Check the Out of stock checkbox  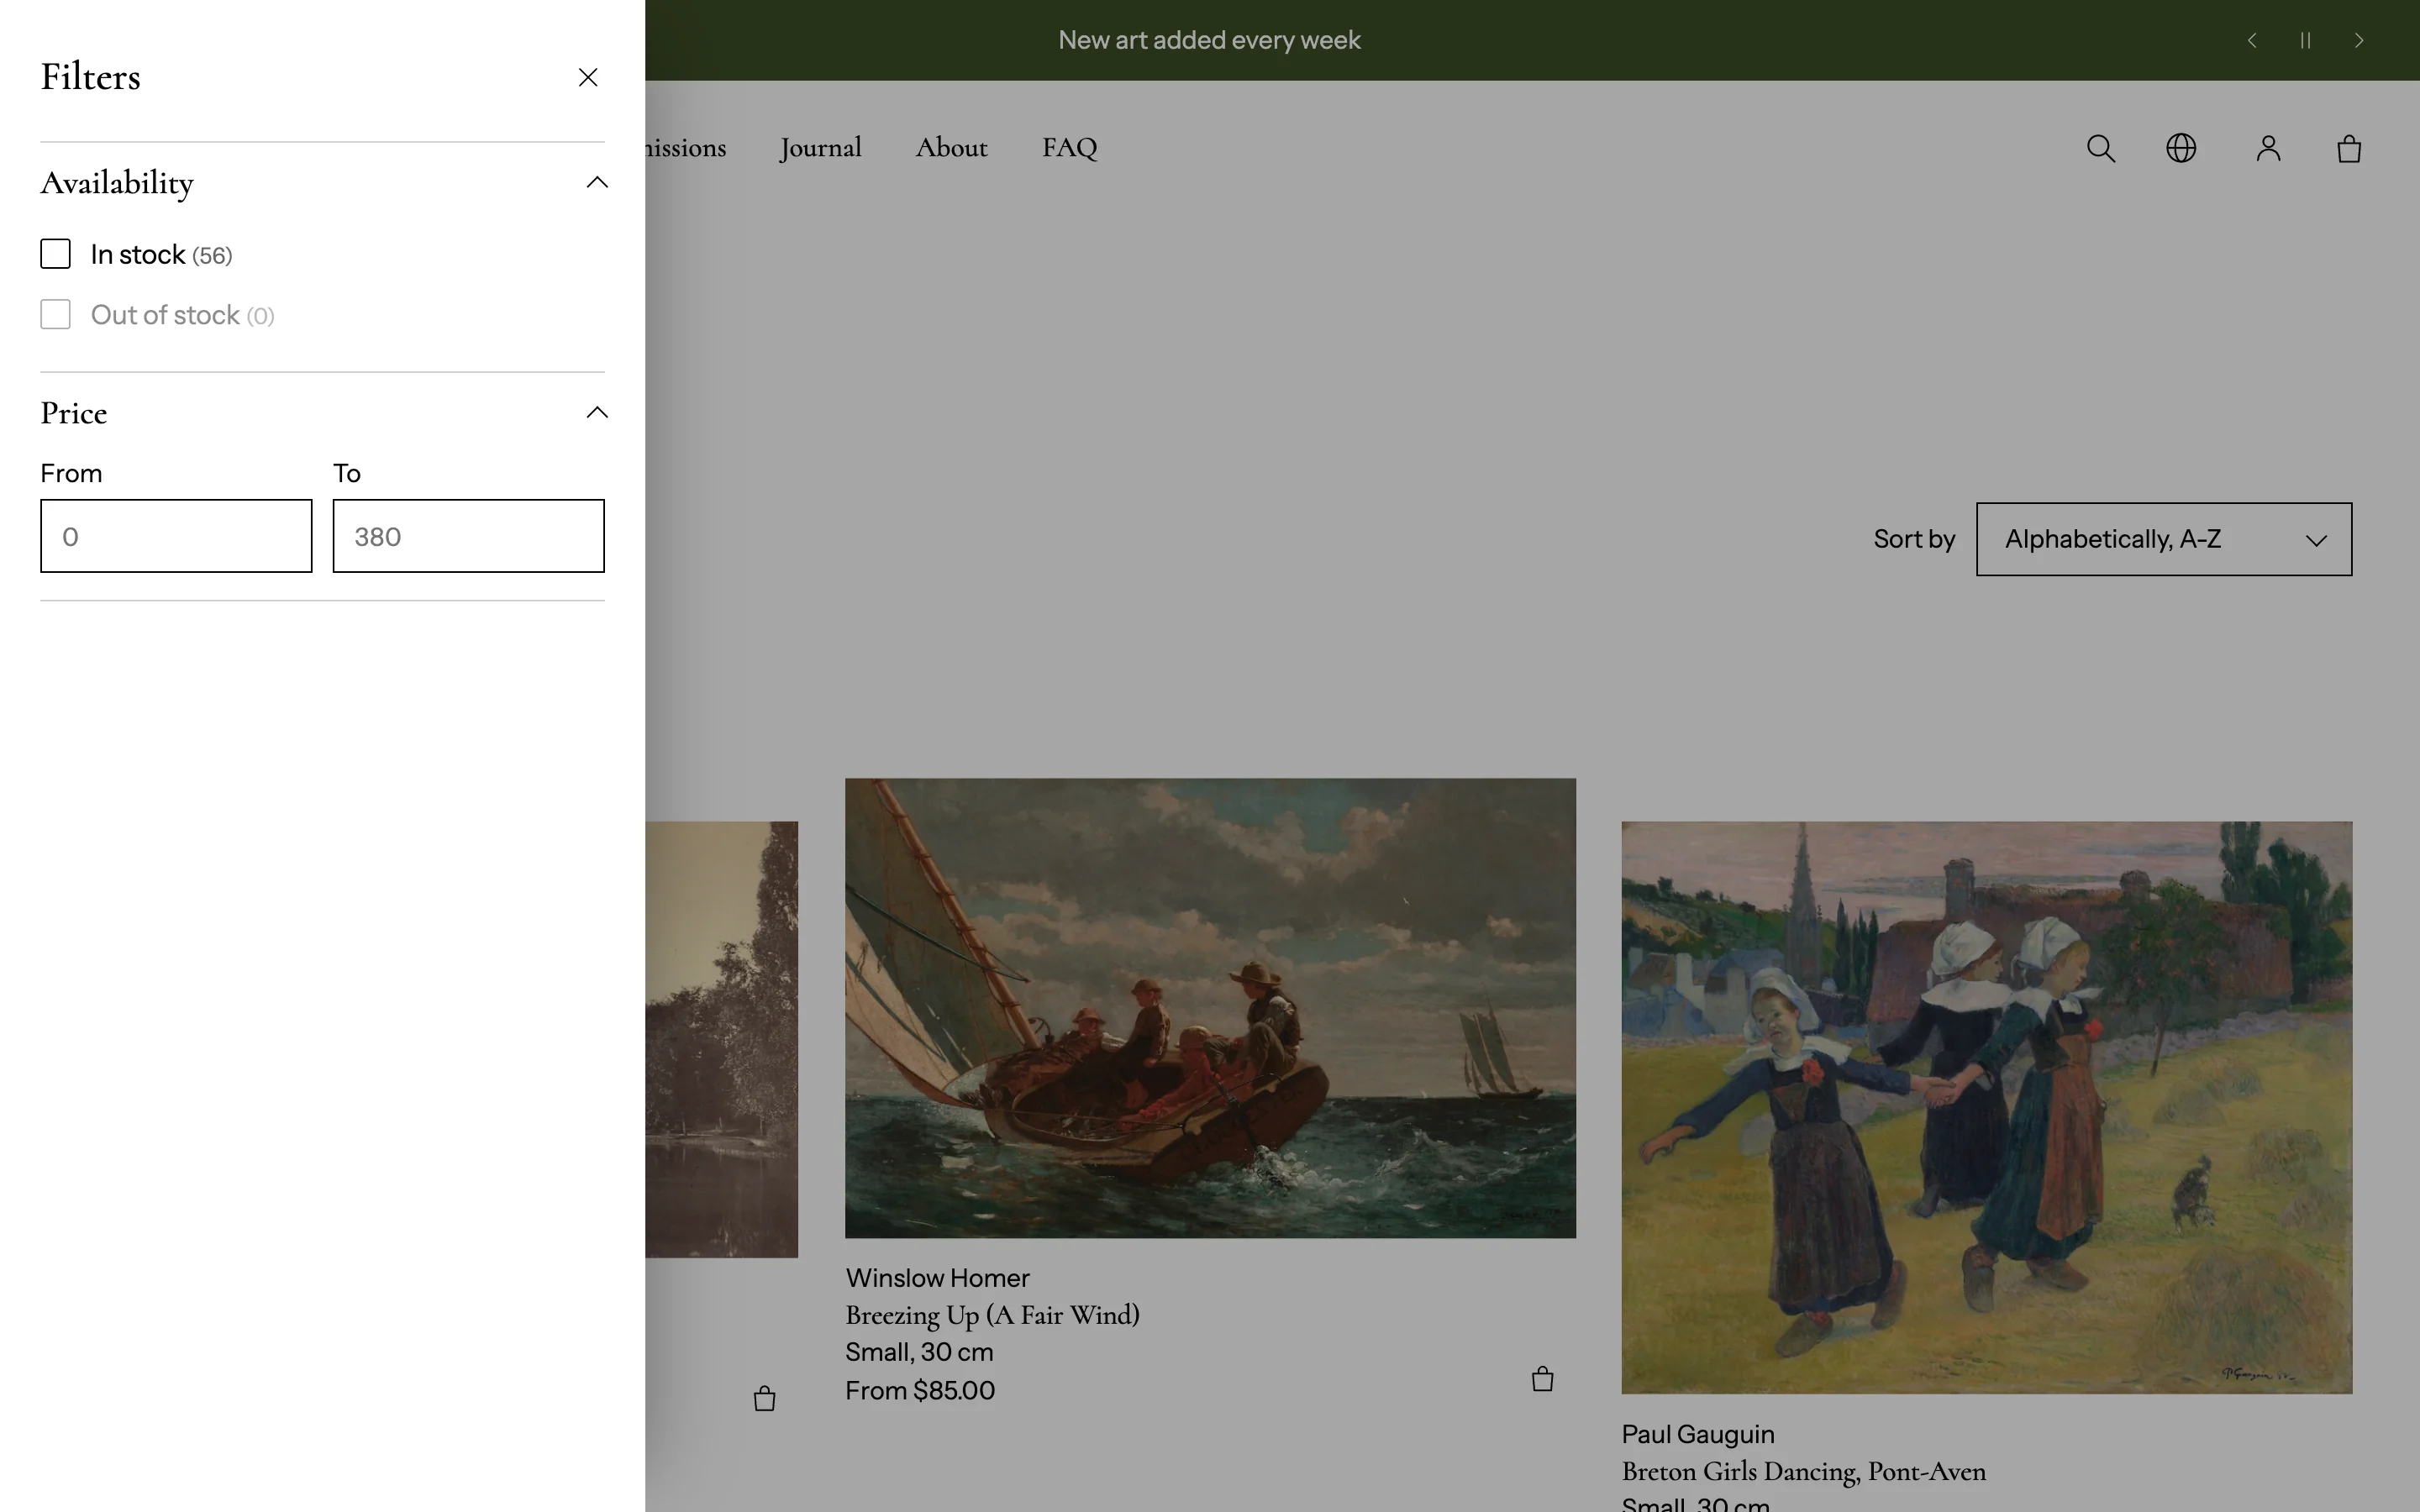(x=56, y=314)
